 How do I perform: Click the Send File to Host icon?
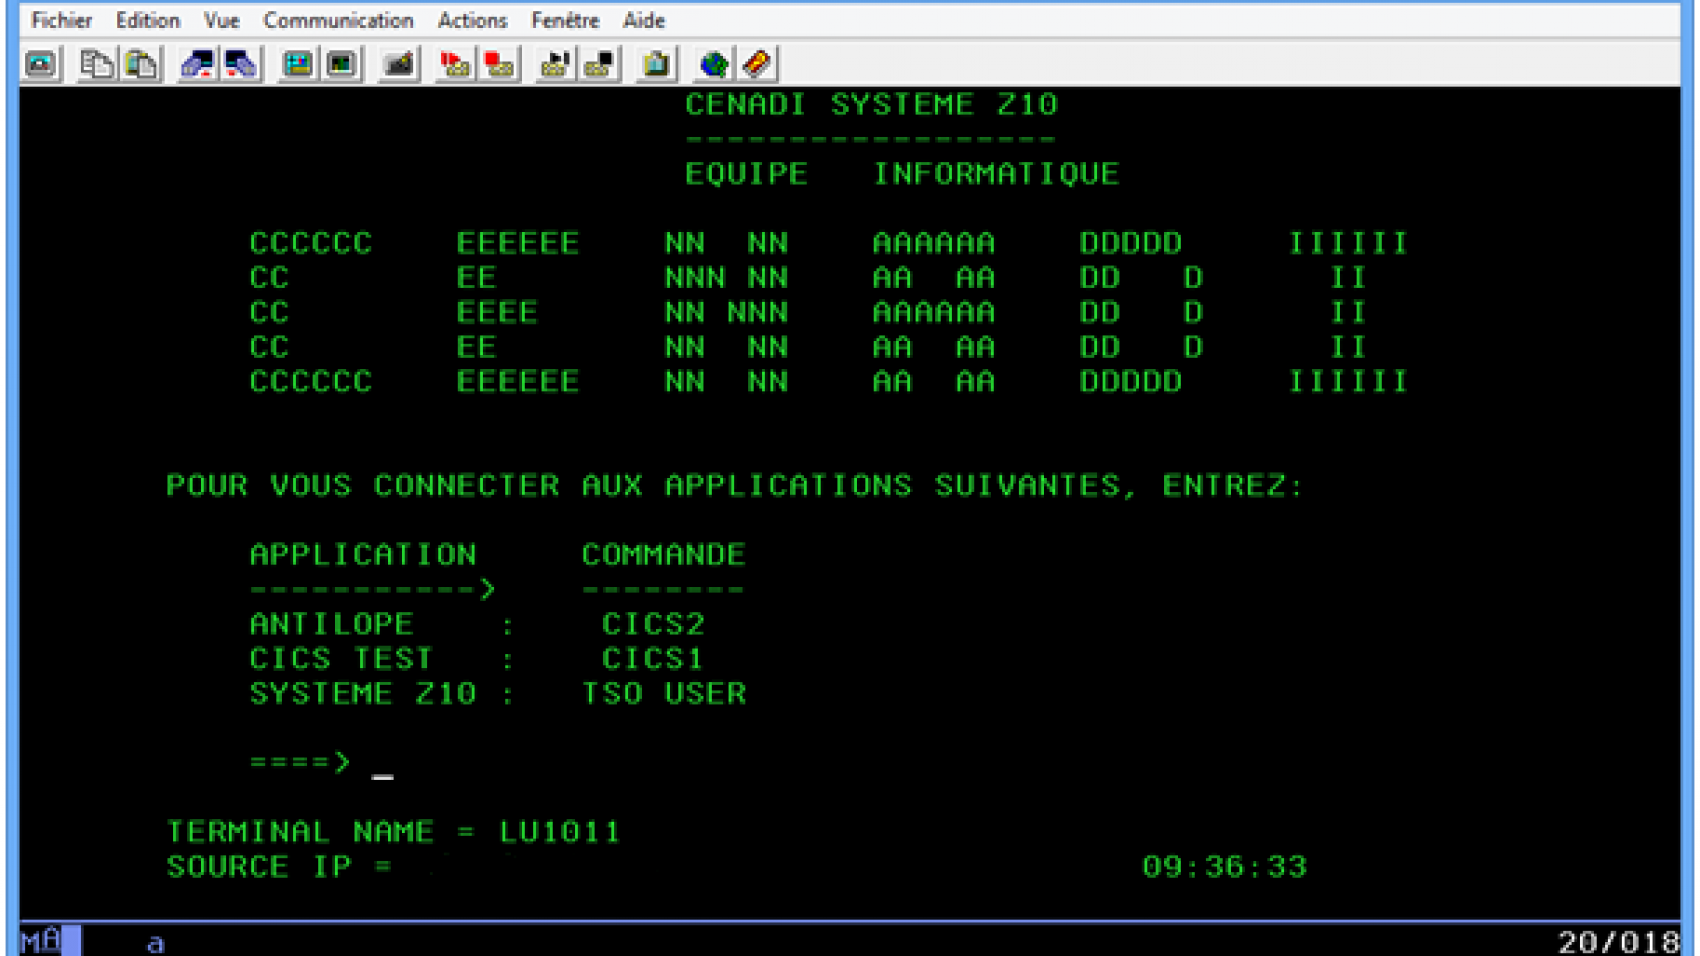tap(197, 64)
